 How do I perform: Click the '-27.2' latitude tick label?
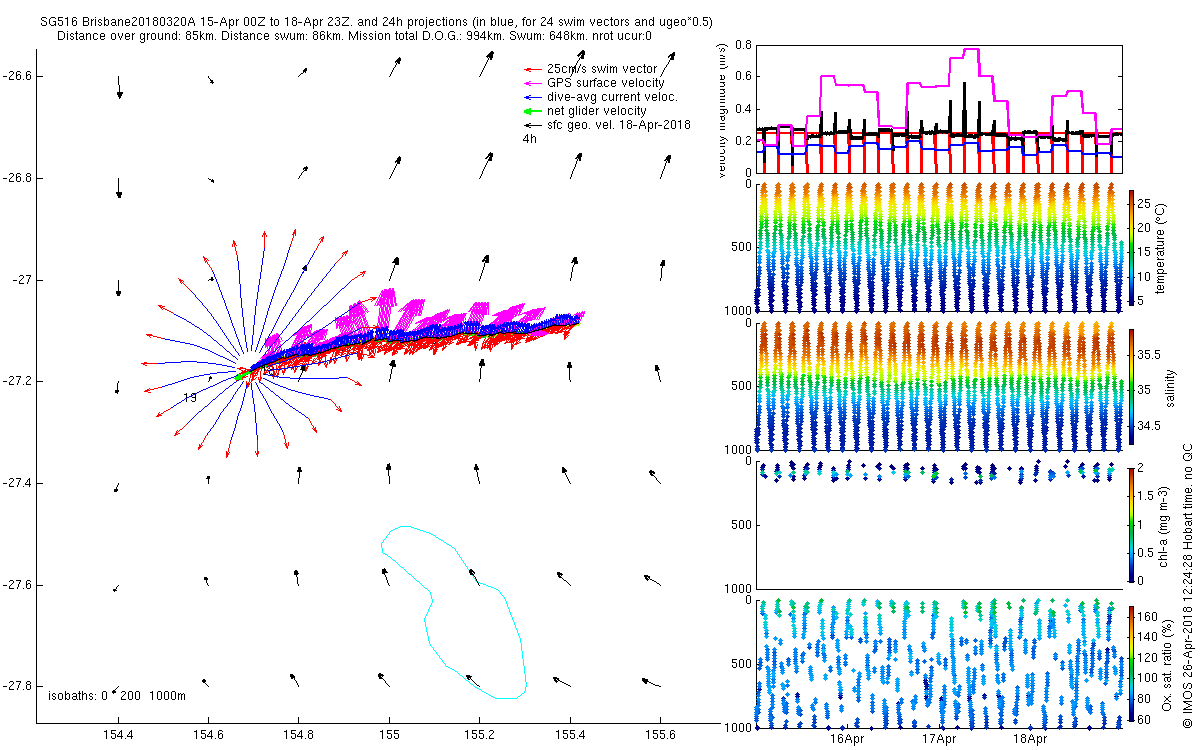(18, 382)
